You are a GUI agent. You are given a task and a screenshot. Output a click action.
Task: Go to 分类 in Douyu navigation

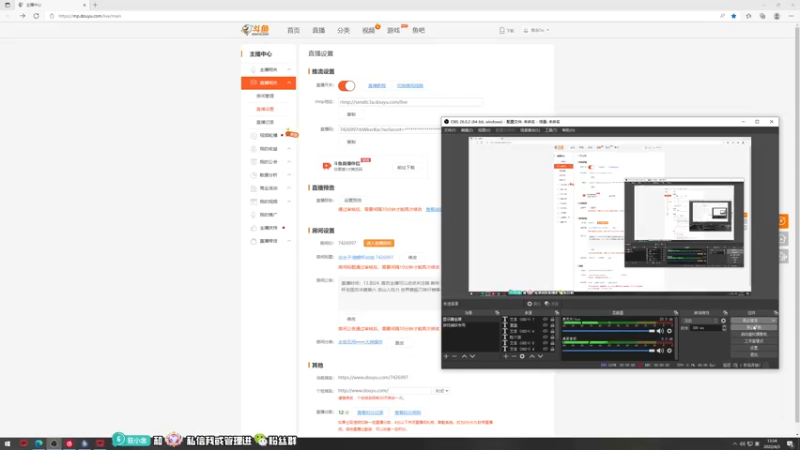(x=343, y=31)
